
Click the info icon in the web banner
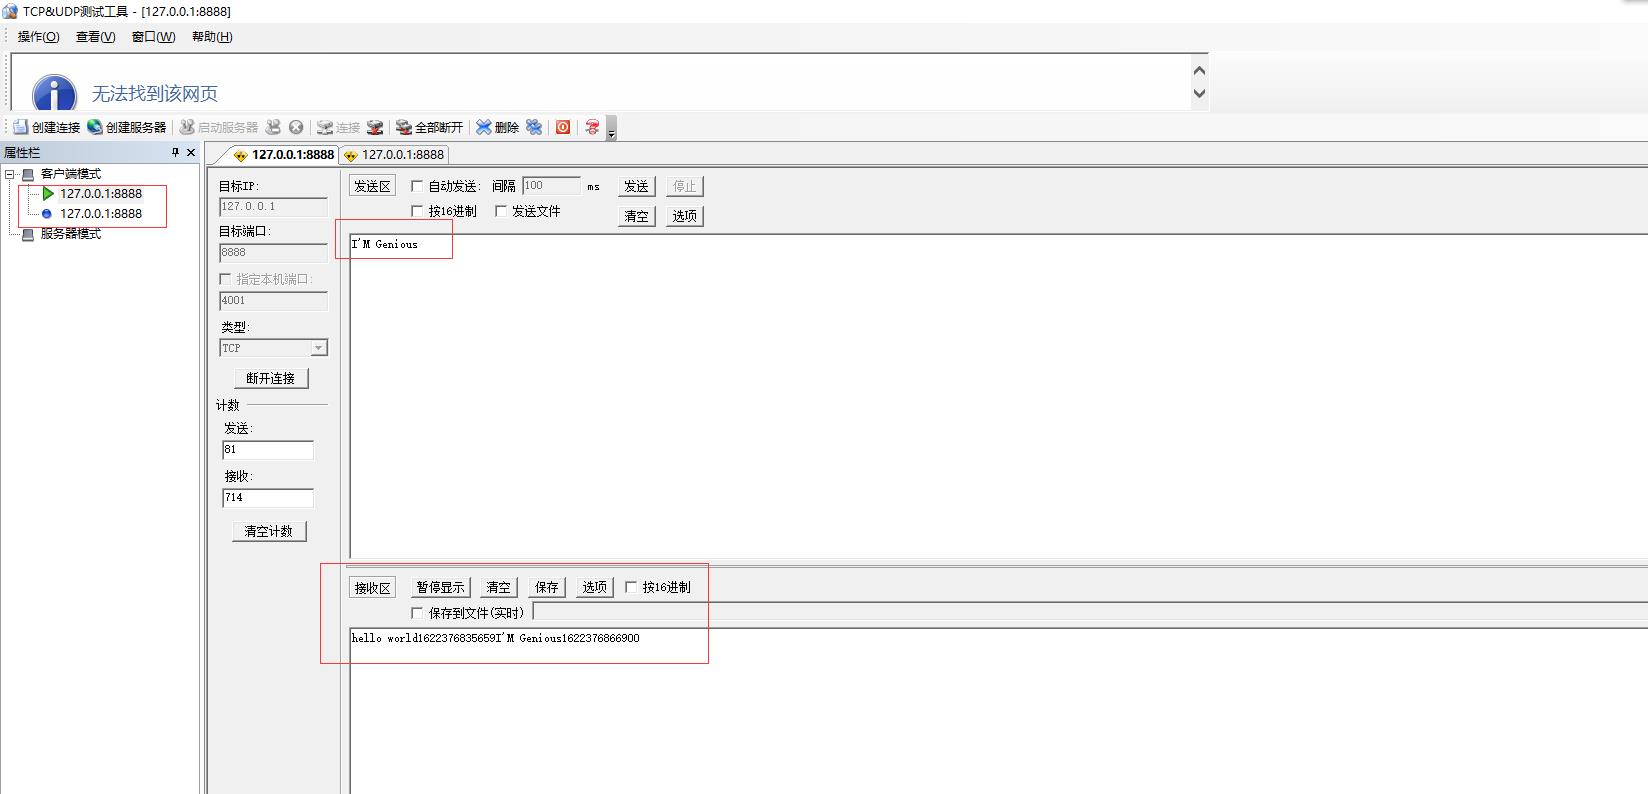point(55,93)
